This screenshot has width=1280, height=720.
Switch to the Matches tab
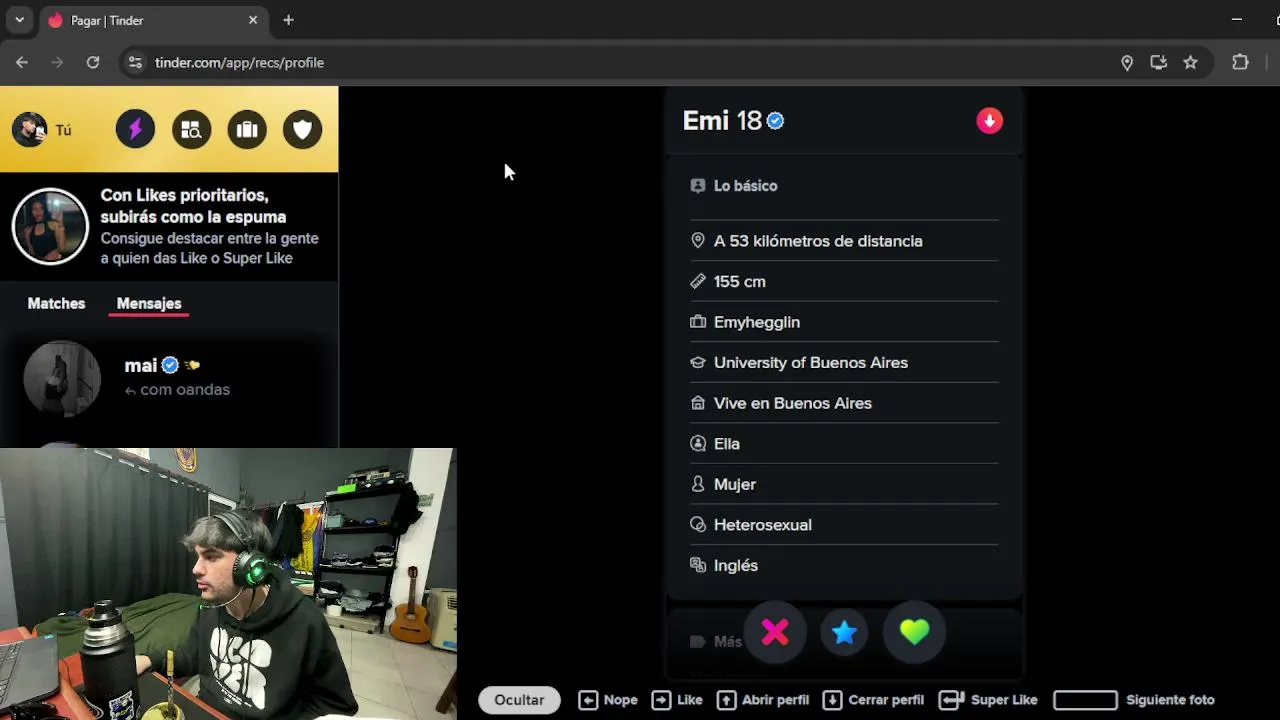click(56, 303)
